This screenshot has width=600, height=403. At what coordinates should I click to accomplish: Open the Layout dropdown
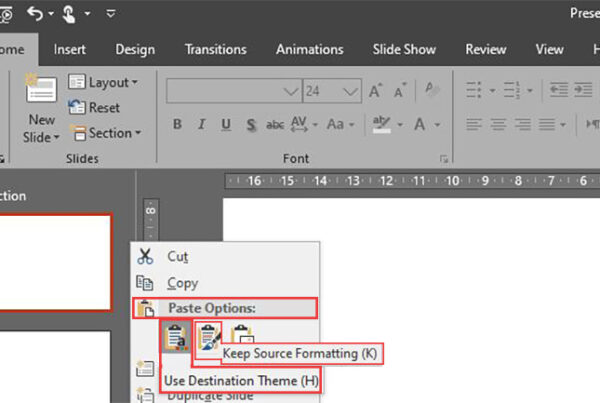[103, 82]
